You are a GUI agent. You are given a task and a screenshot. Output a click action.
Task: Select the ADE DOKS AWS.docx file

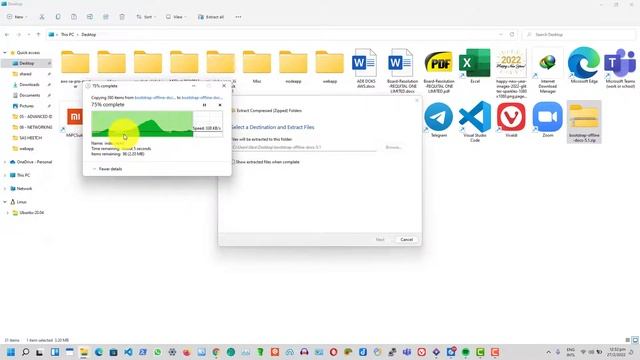(366, 69)
